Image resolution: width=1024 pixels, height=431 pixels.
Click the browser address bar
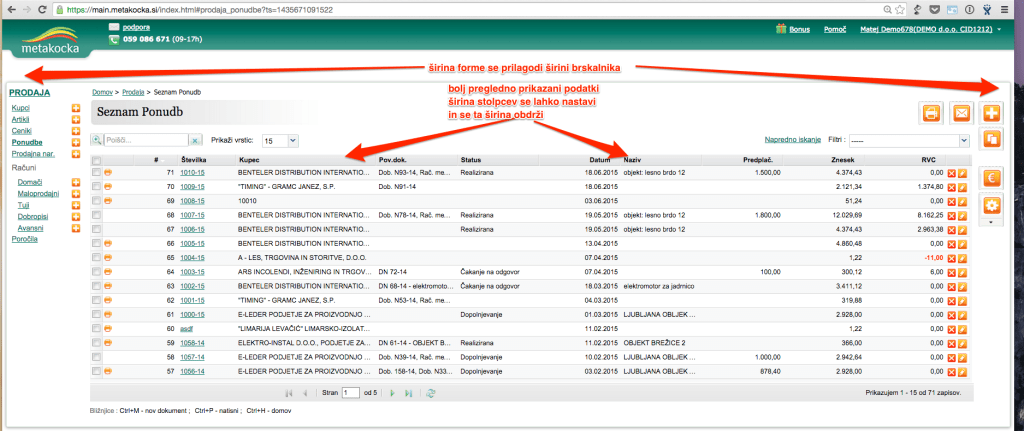[467, 10]
